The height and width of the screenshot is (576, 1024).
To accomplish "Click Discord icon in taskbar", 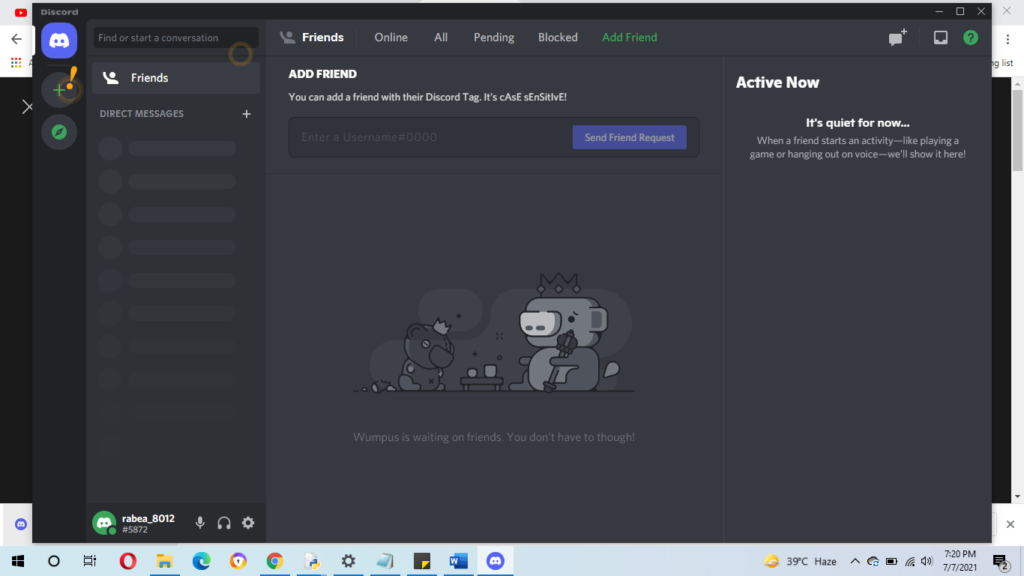I will click(495, 561).
